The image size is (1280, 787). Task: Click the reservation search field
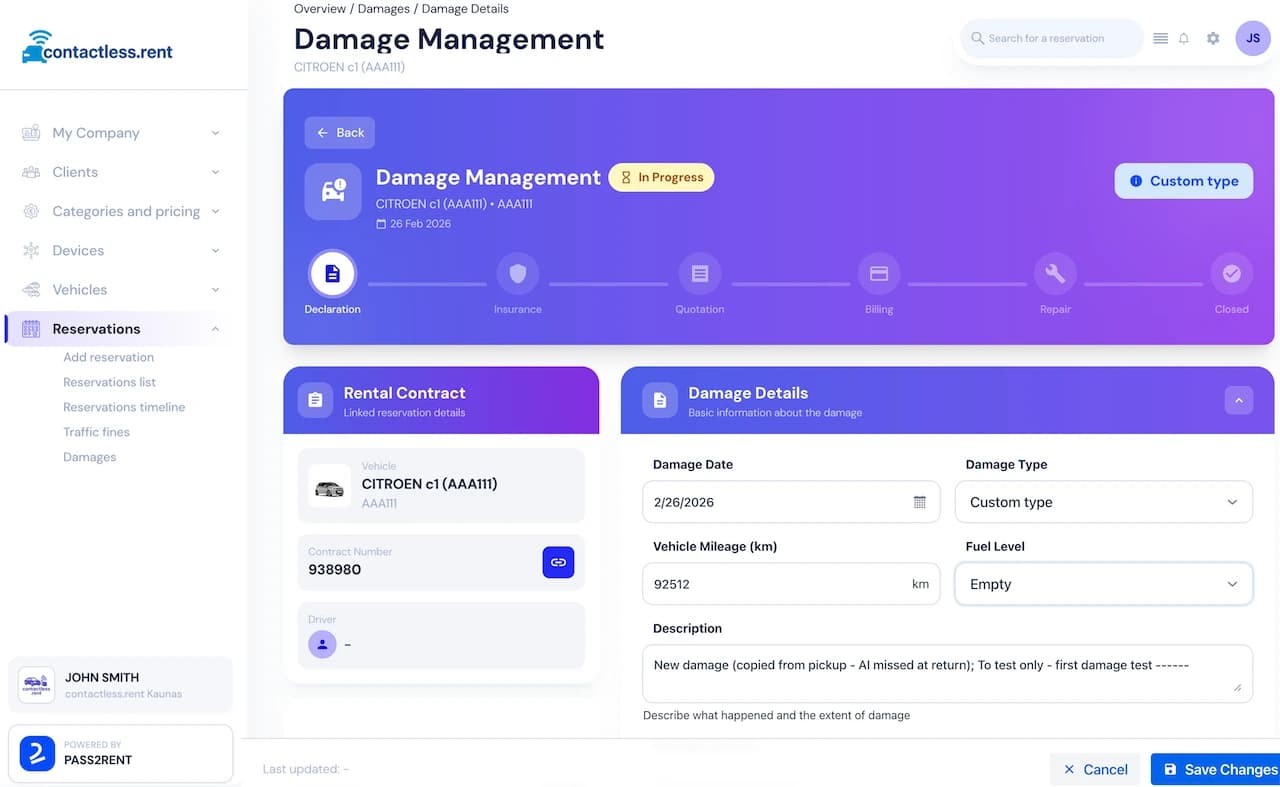click(1050, 38)
